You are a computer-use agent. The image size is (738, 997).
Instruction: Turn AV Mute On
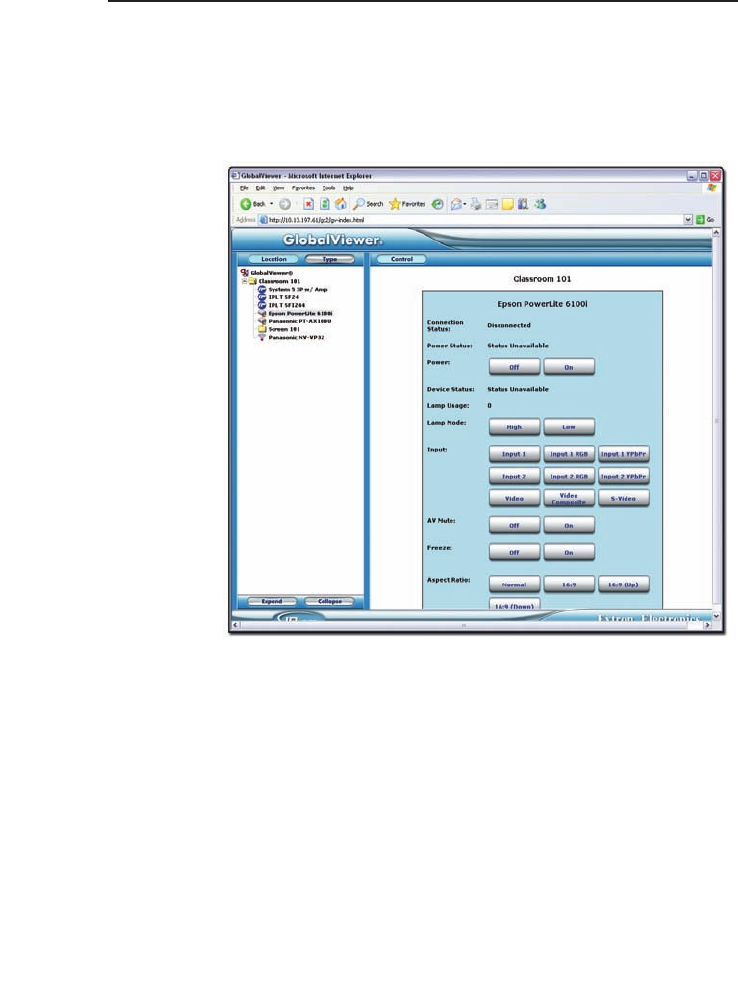click(x=569, y=525)
